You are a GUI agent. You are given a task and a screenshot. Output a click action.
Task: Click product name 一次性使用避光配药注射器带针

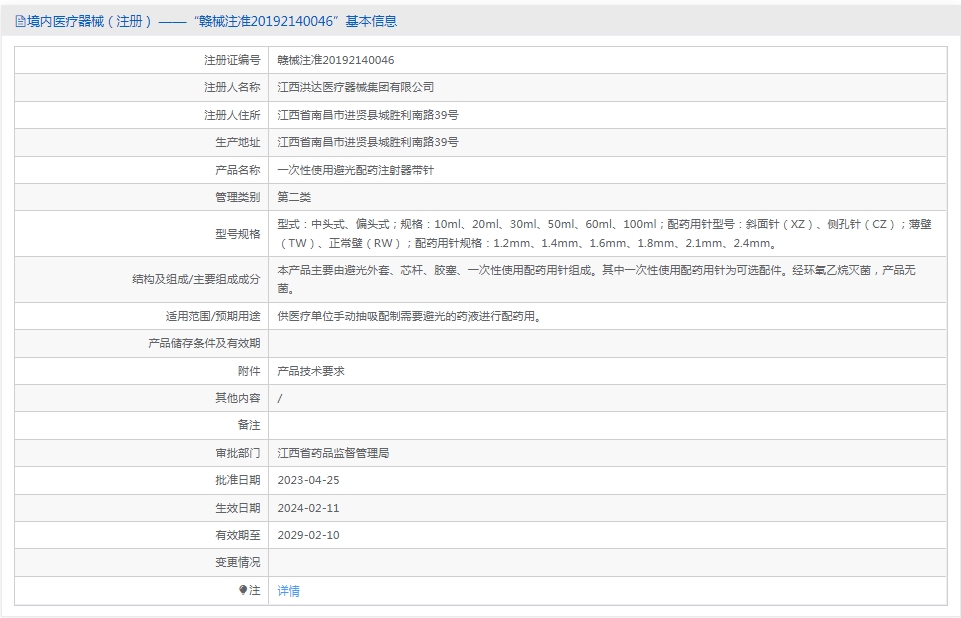[355, 170]
